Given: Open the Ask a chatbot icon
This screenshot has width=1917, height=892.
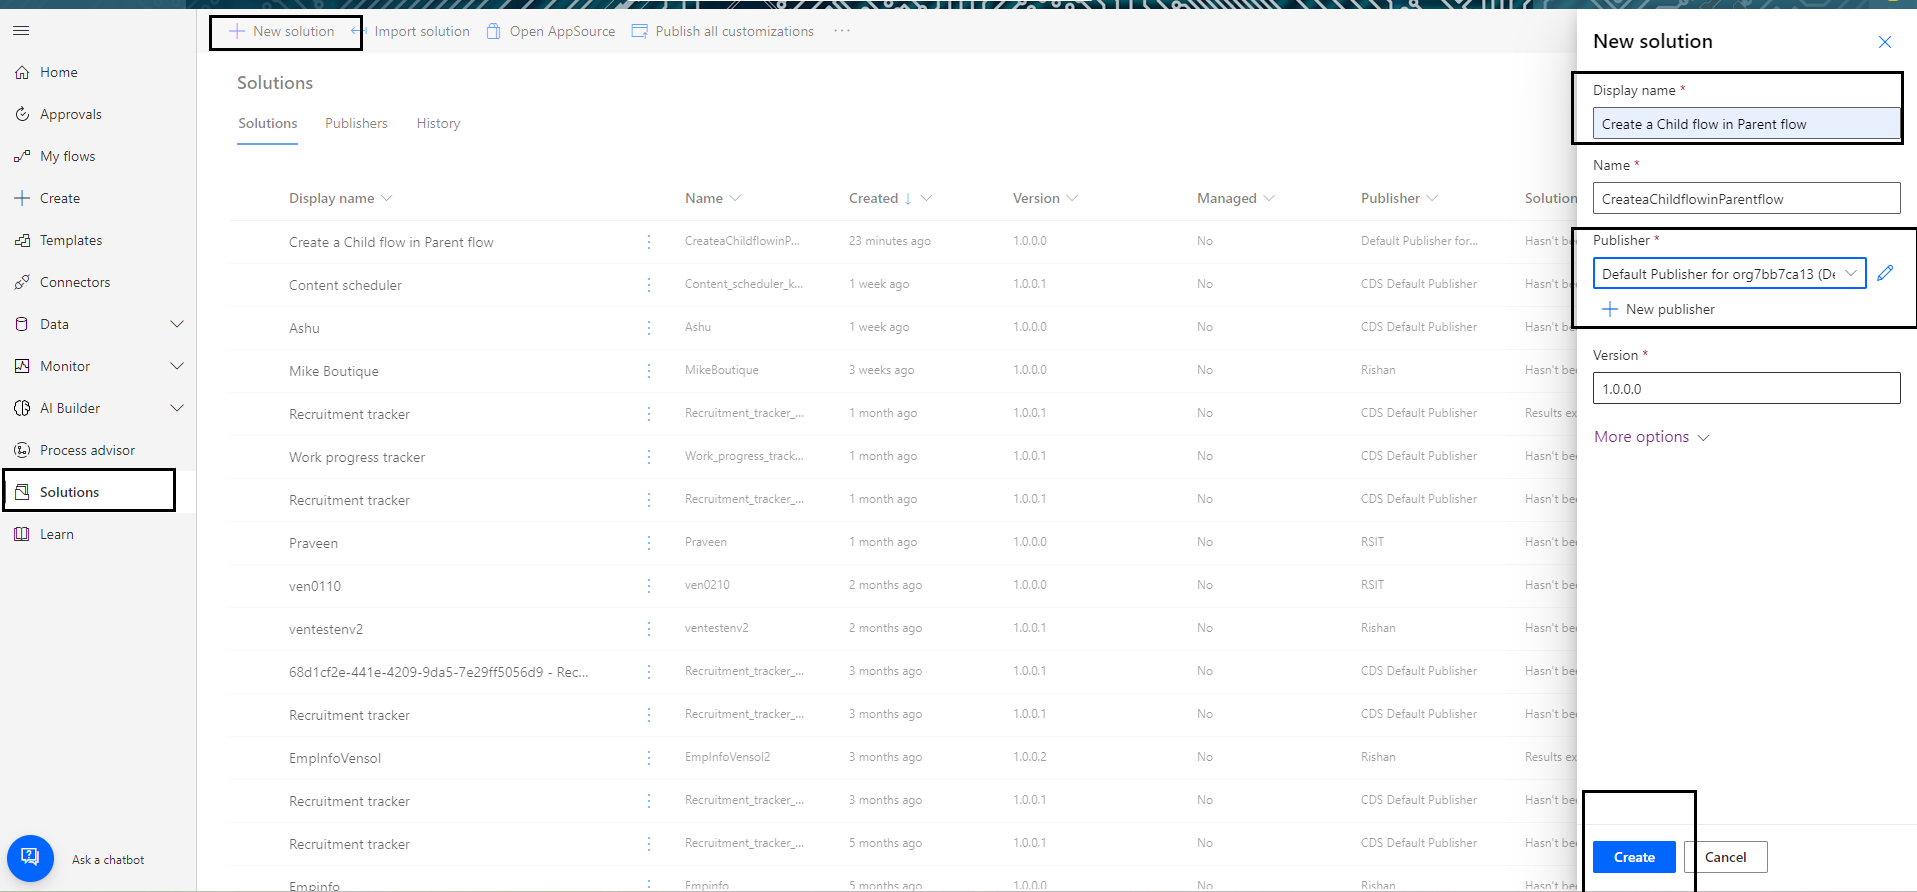Looking at the screenshot, I should pos(30,858).
